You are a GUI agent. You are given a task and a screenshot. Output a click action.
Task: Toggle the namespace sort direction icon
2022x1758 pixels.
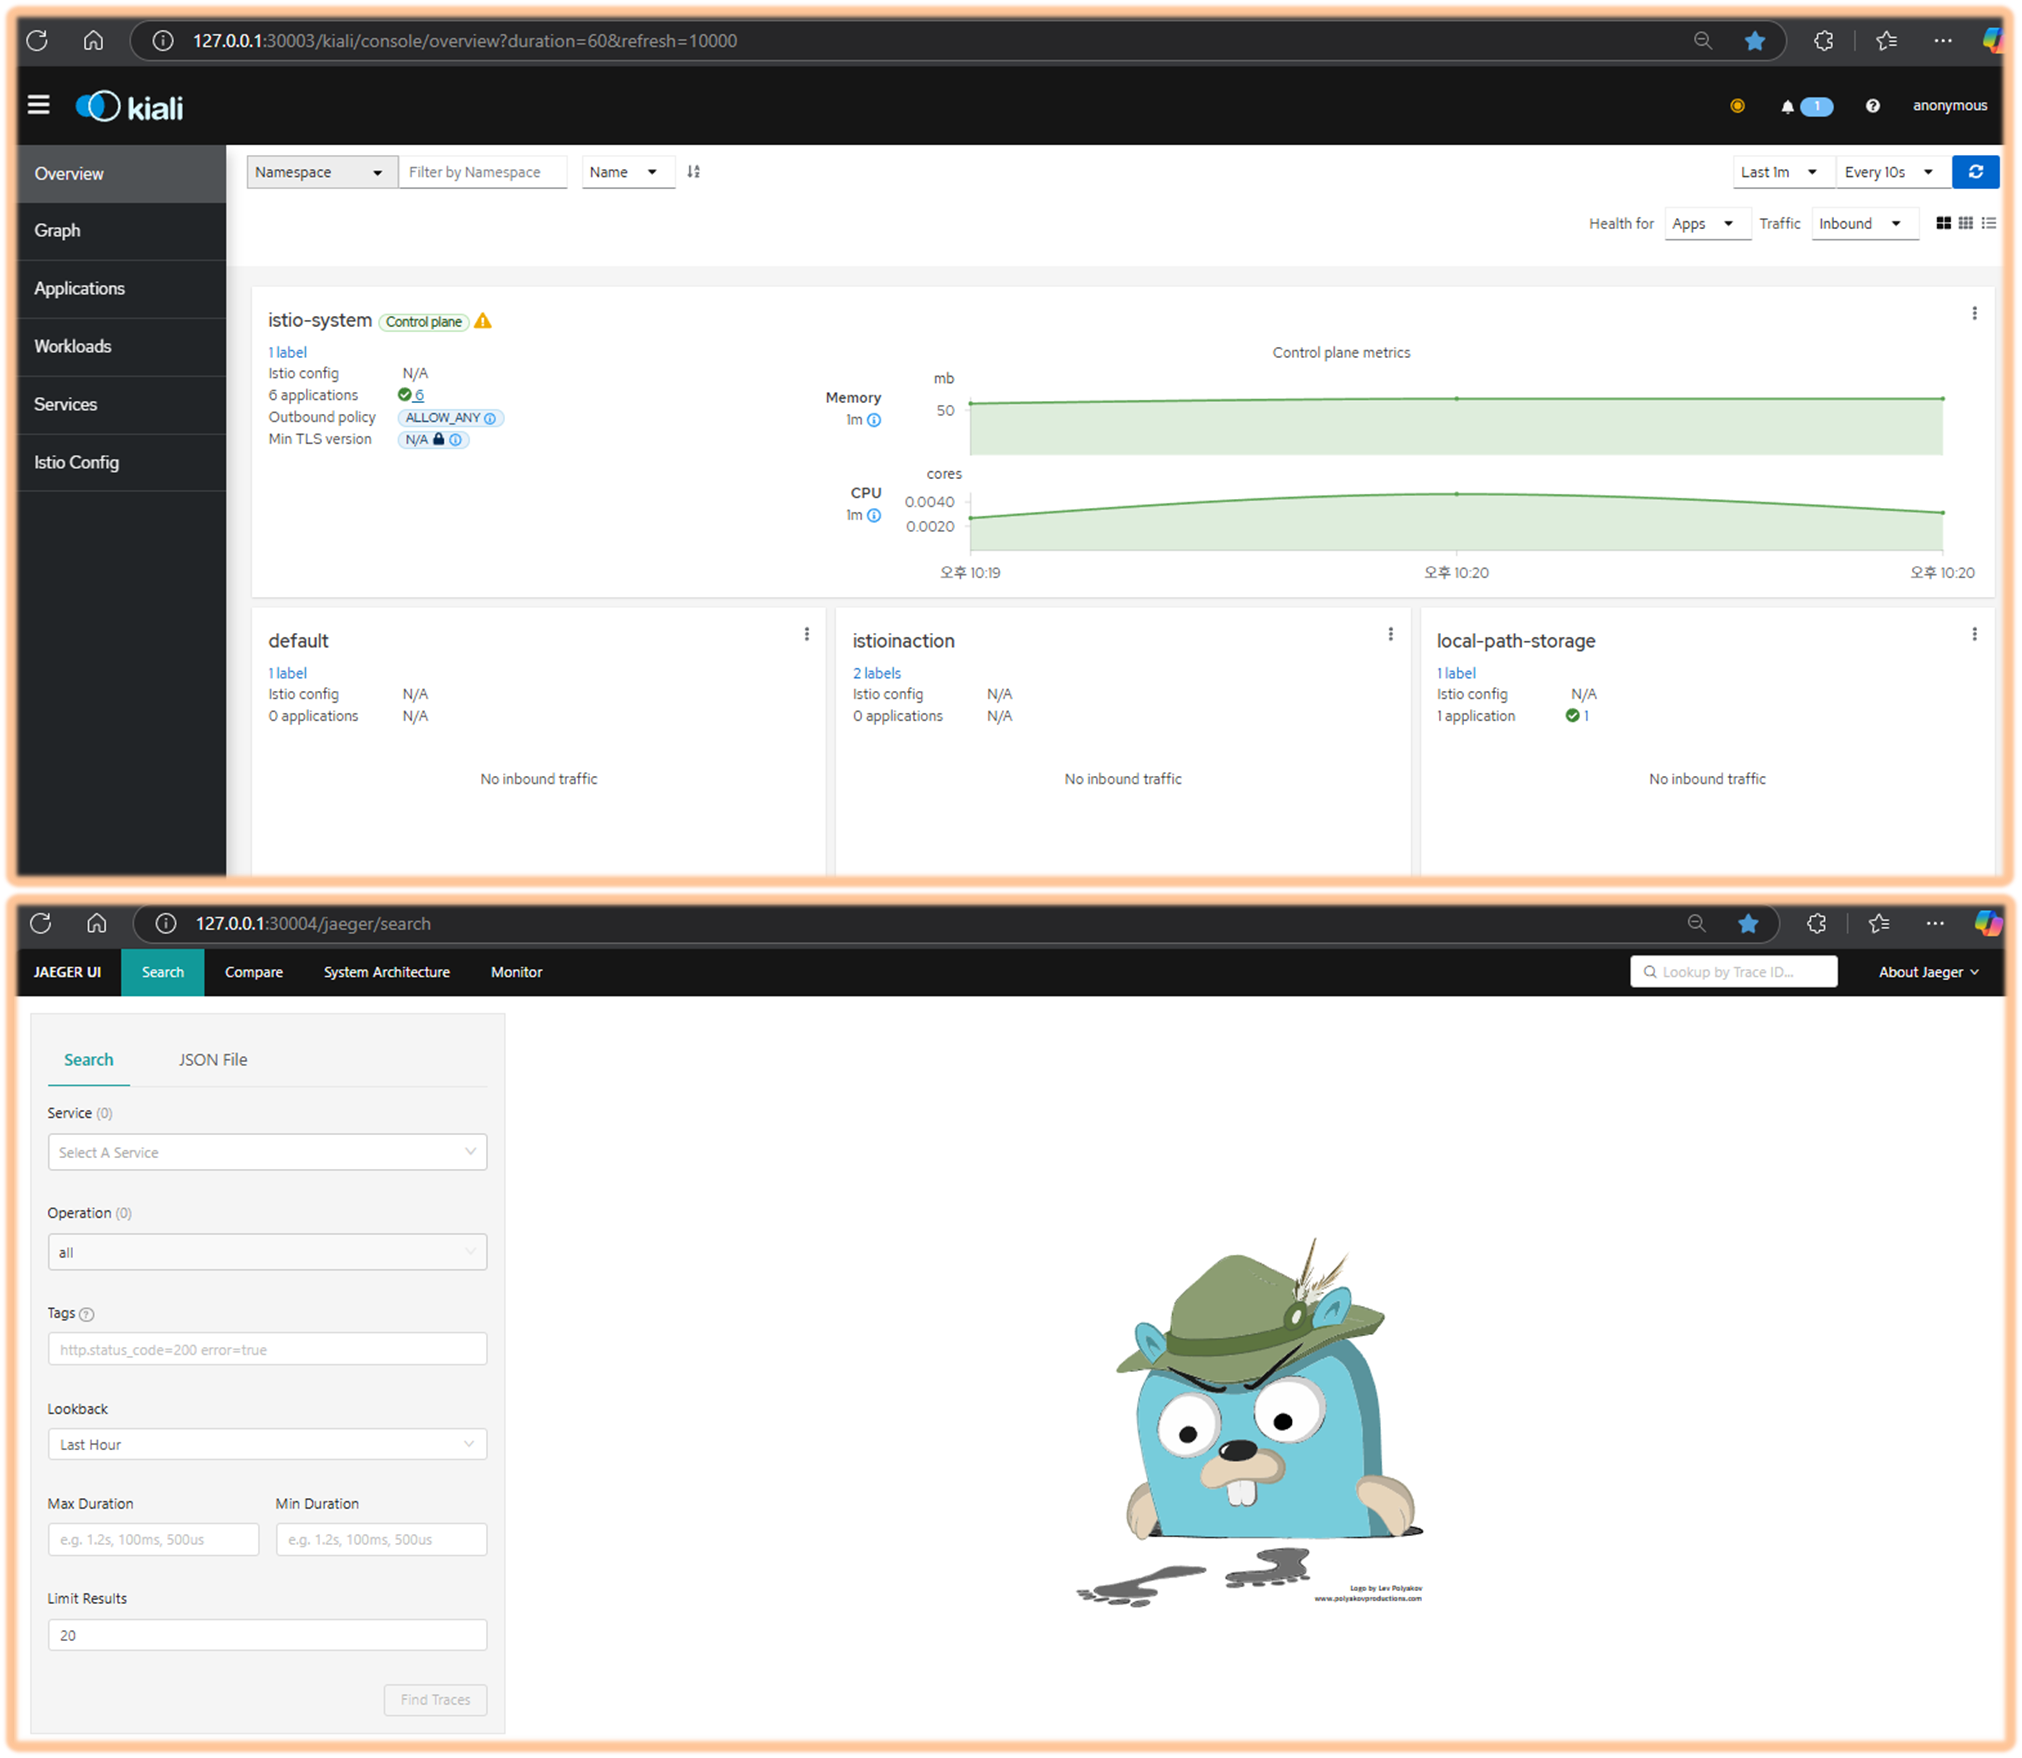point(693,172)
